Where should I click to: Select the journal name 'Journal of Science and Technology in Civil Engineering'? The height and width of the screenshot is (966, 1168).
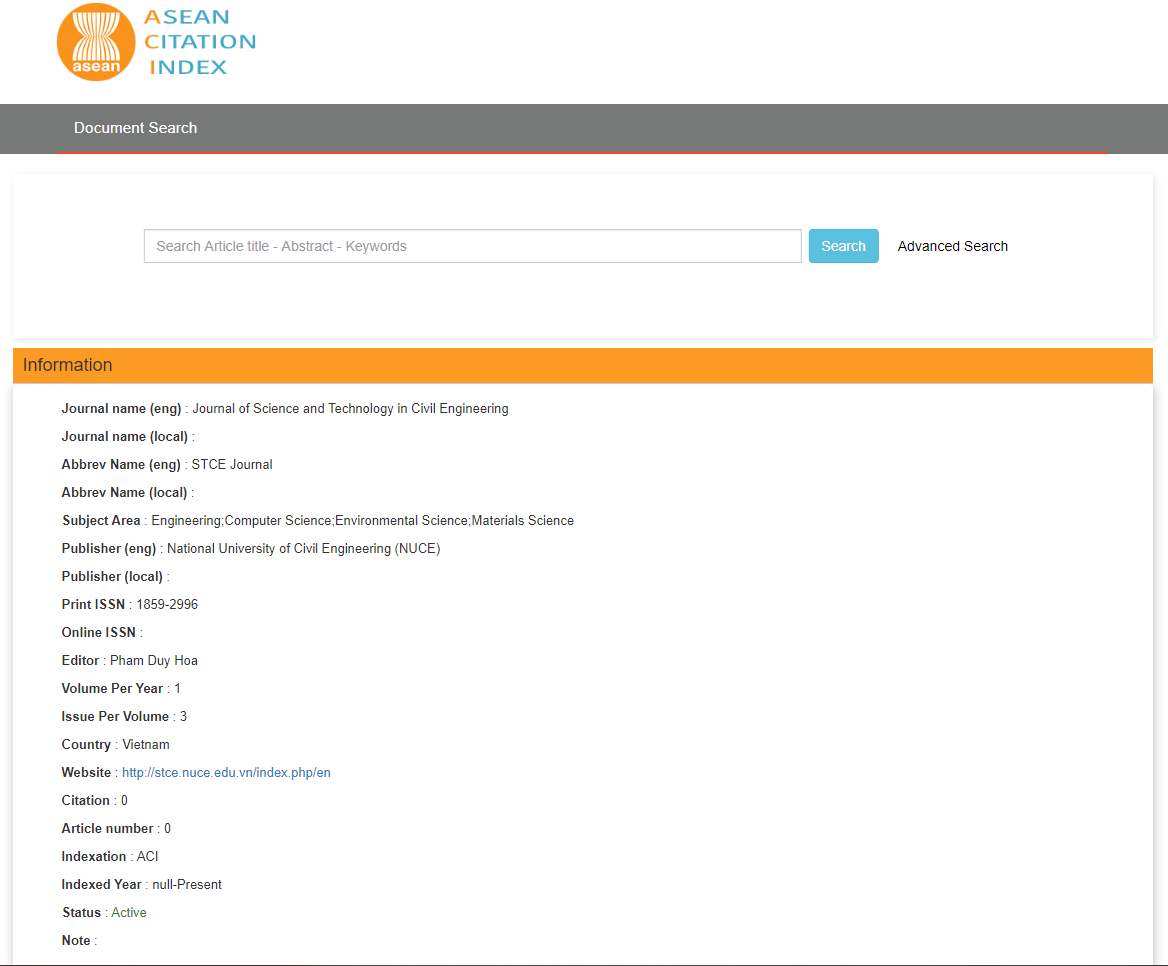coord(350,408)
